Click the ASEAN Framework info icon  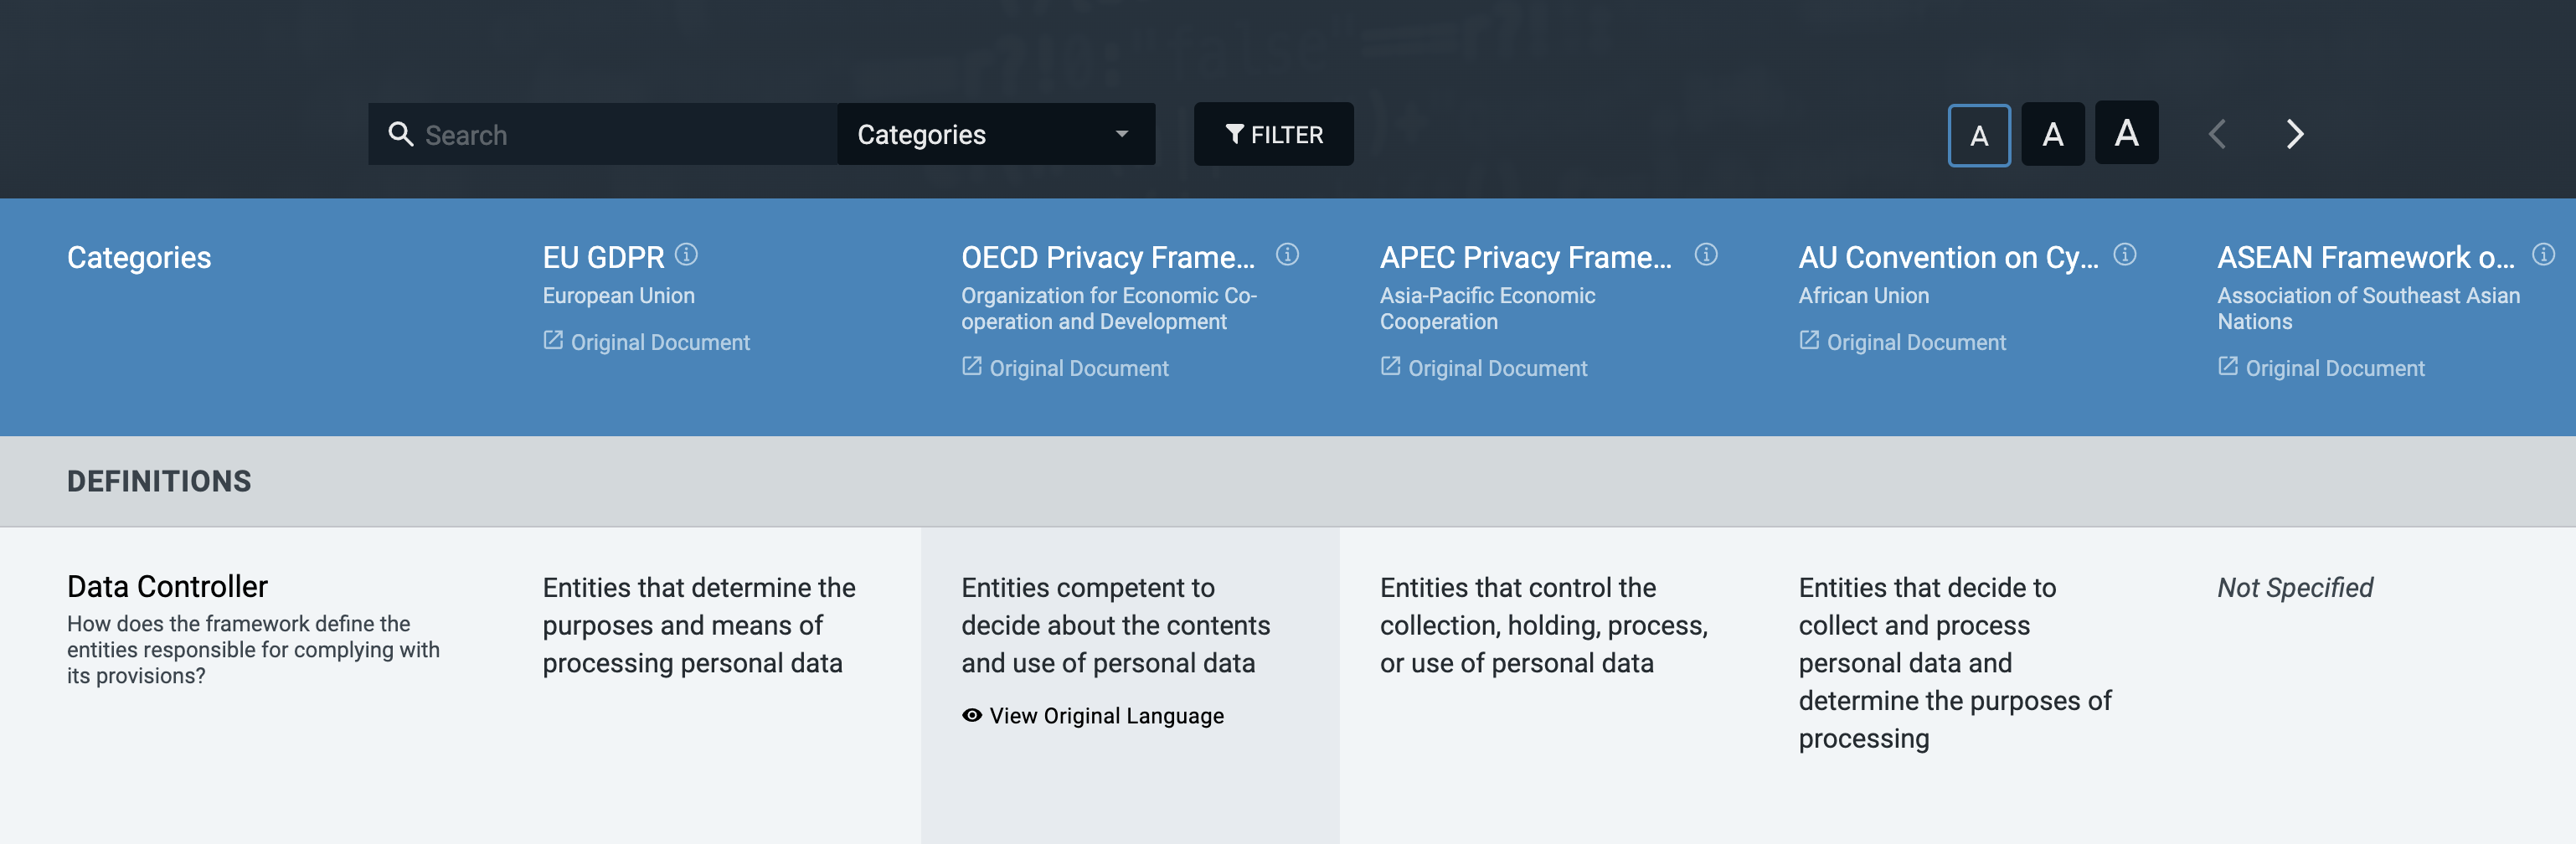pos(2543,255)
